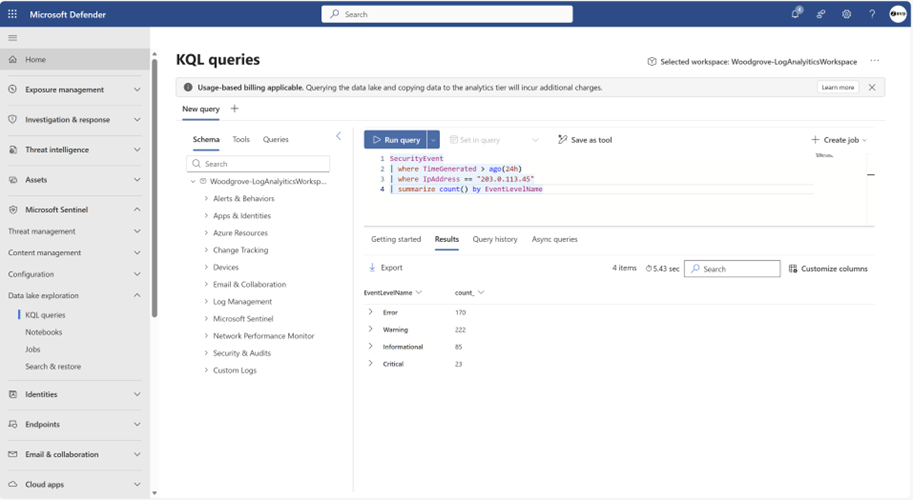Add a new query tab with plus icon
This screenshot has height=500, width=913.
point(235,108)
